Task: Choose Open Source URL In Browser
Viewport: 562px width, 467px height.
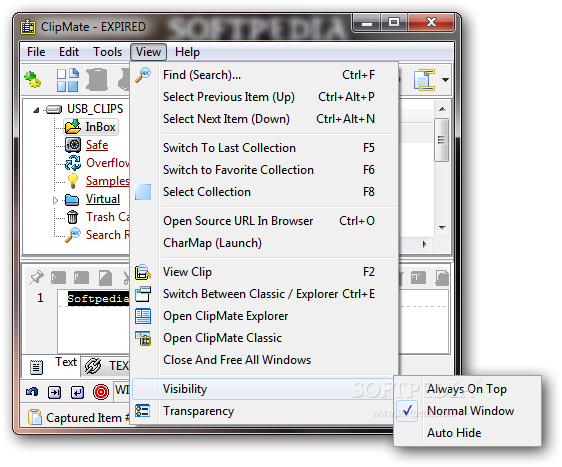Action: (x=265, y=221)
